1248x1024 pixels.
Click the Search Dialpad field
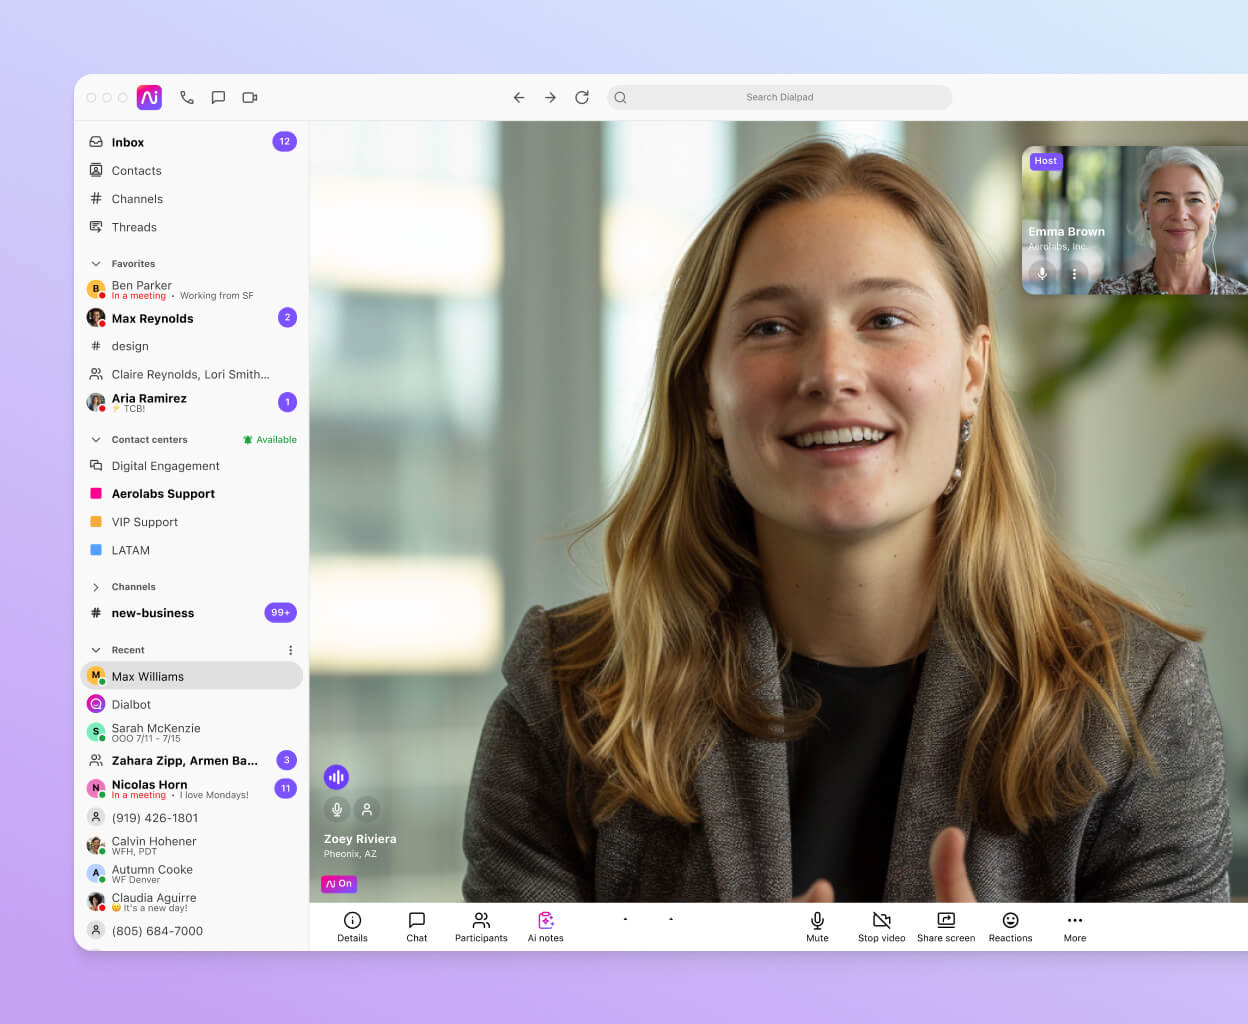(779, 97)
